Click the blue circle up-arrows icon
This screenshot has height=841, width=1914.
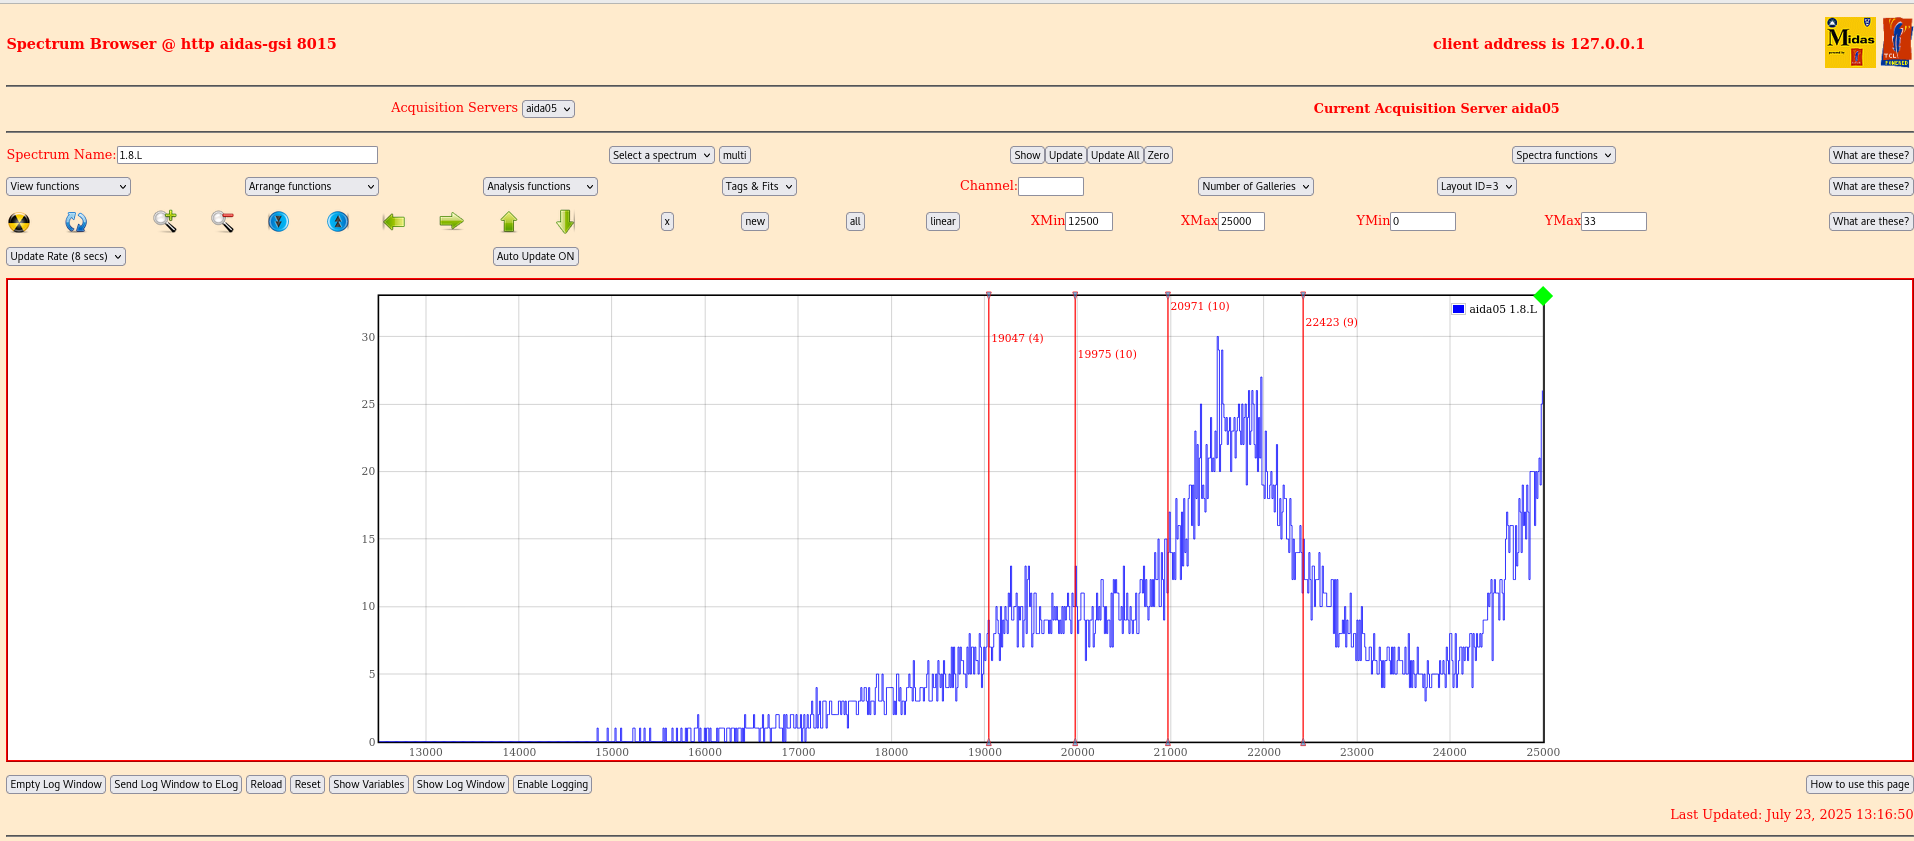pos(338,221)
